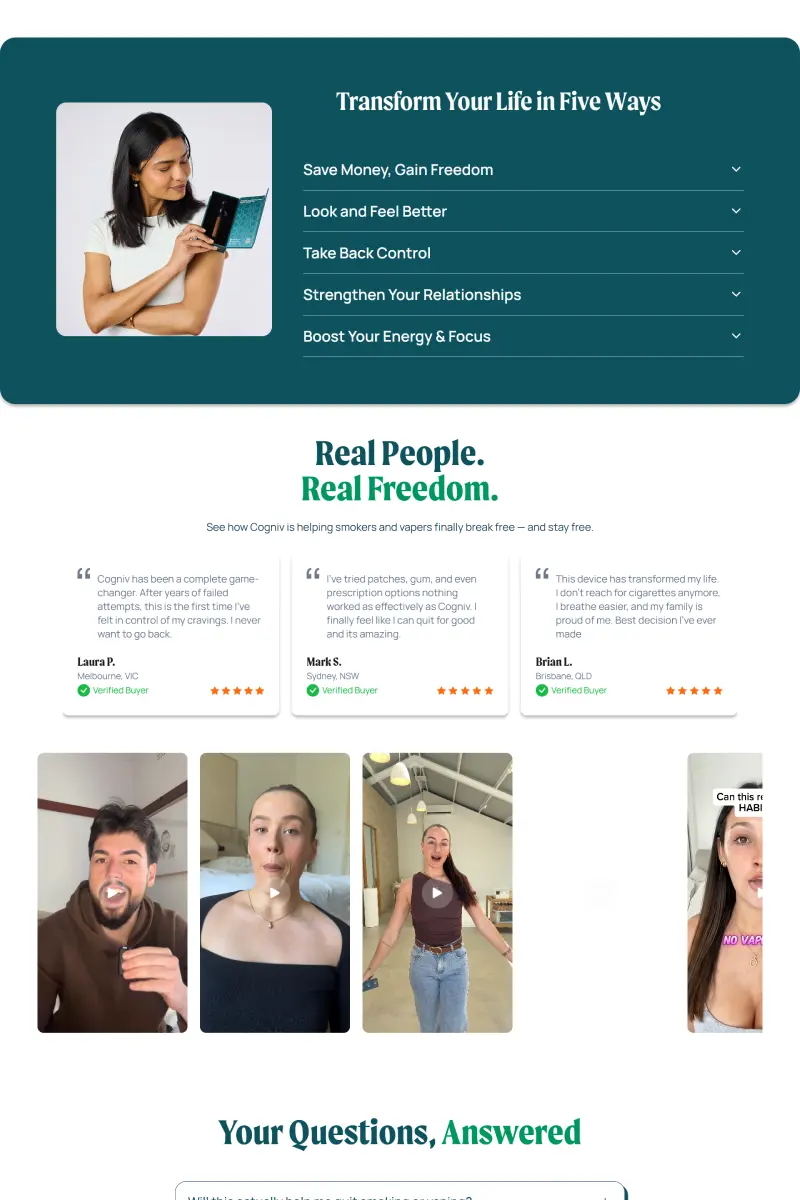Play the video of woman in jeans
Image resolution: width=800 pixels, height=1200 pixels.
(x=437, y=892)
